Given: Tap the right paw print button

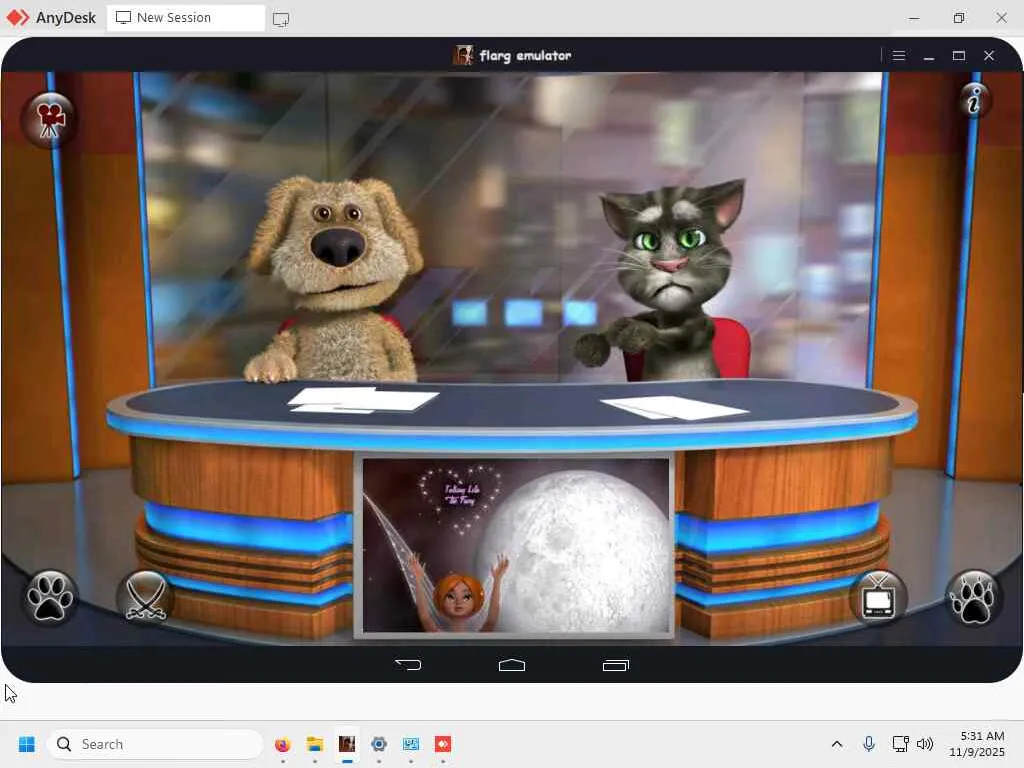Looking at the screenshot, I should coord(973,598).
